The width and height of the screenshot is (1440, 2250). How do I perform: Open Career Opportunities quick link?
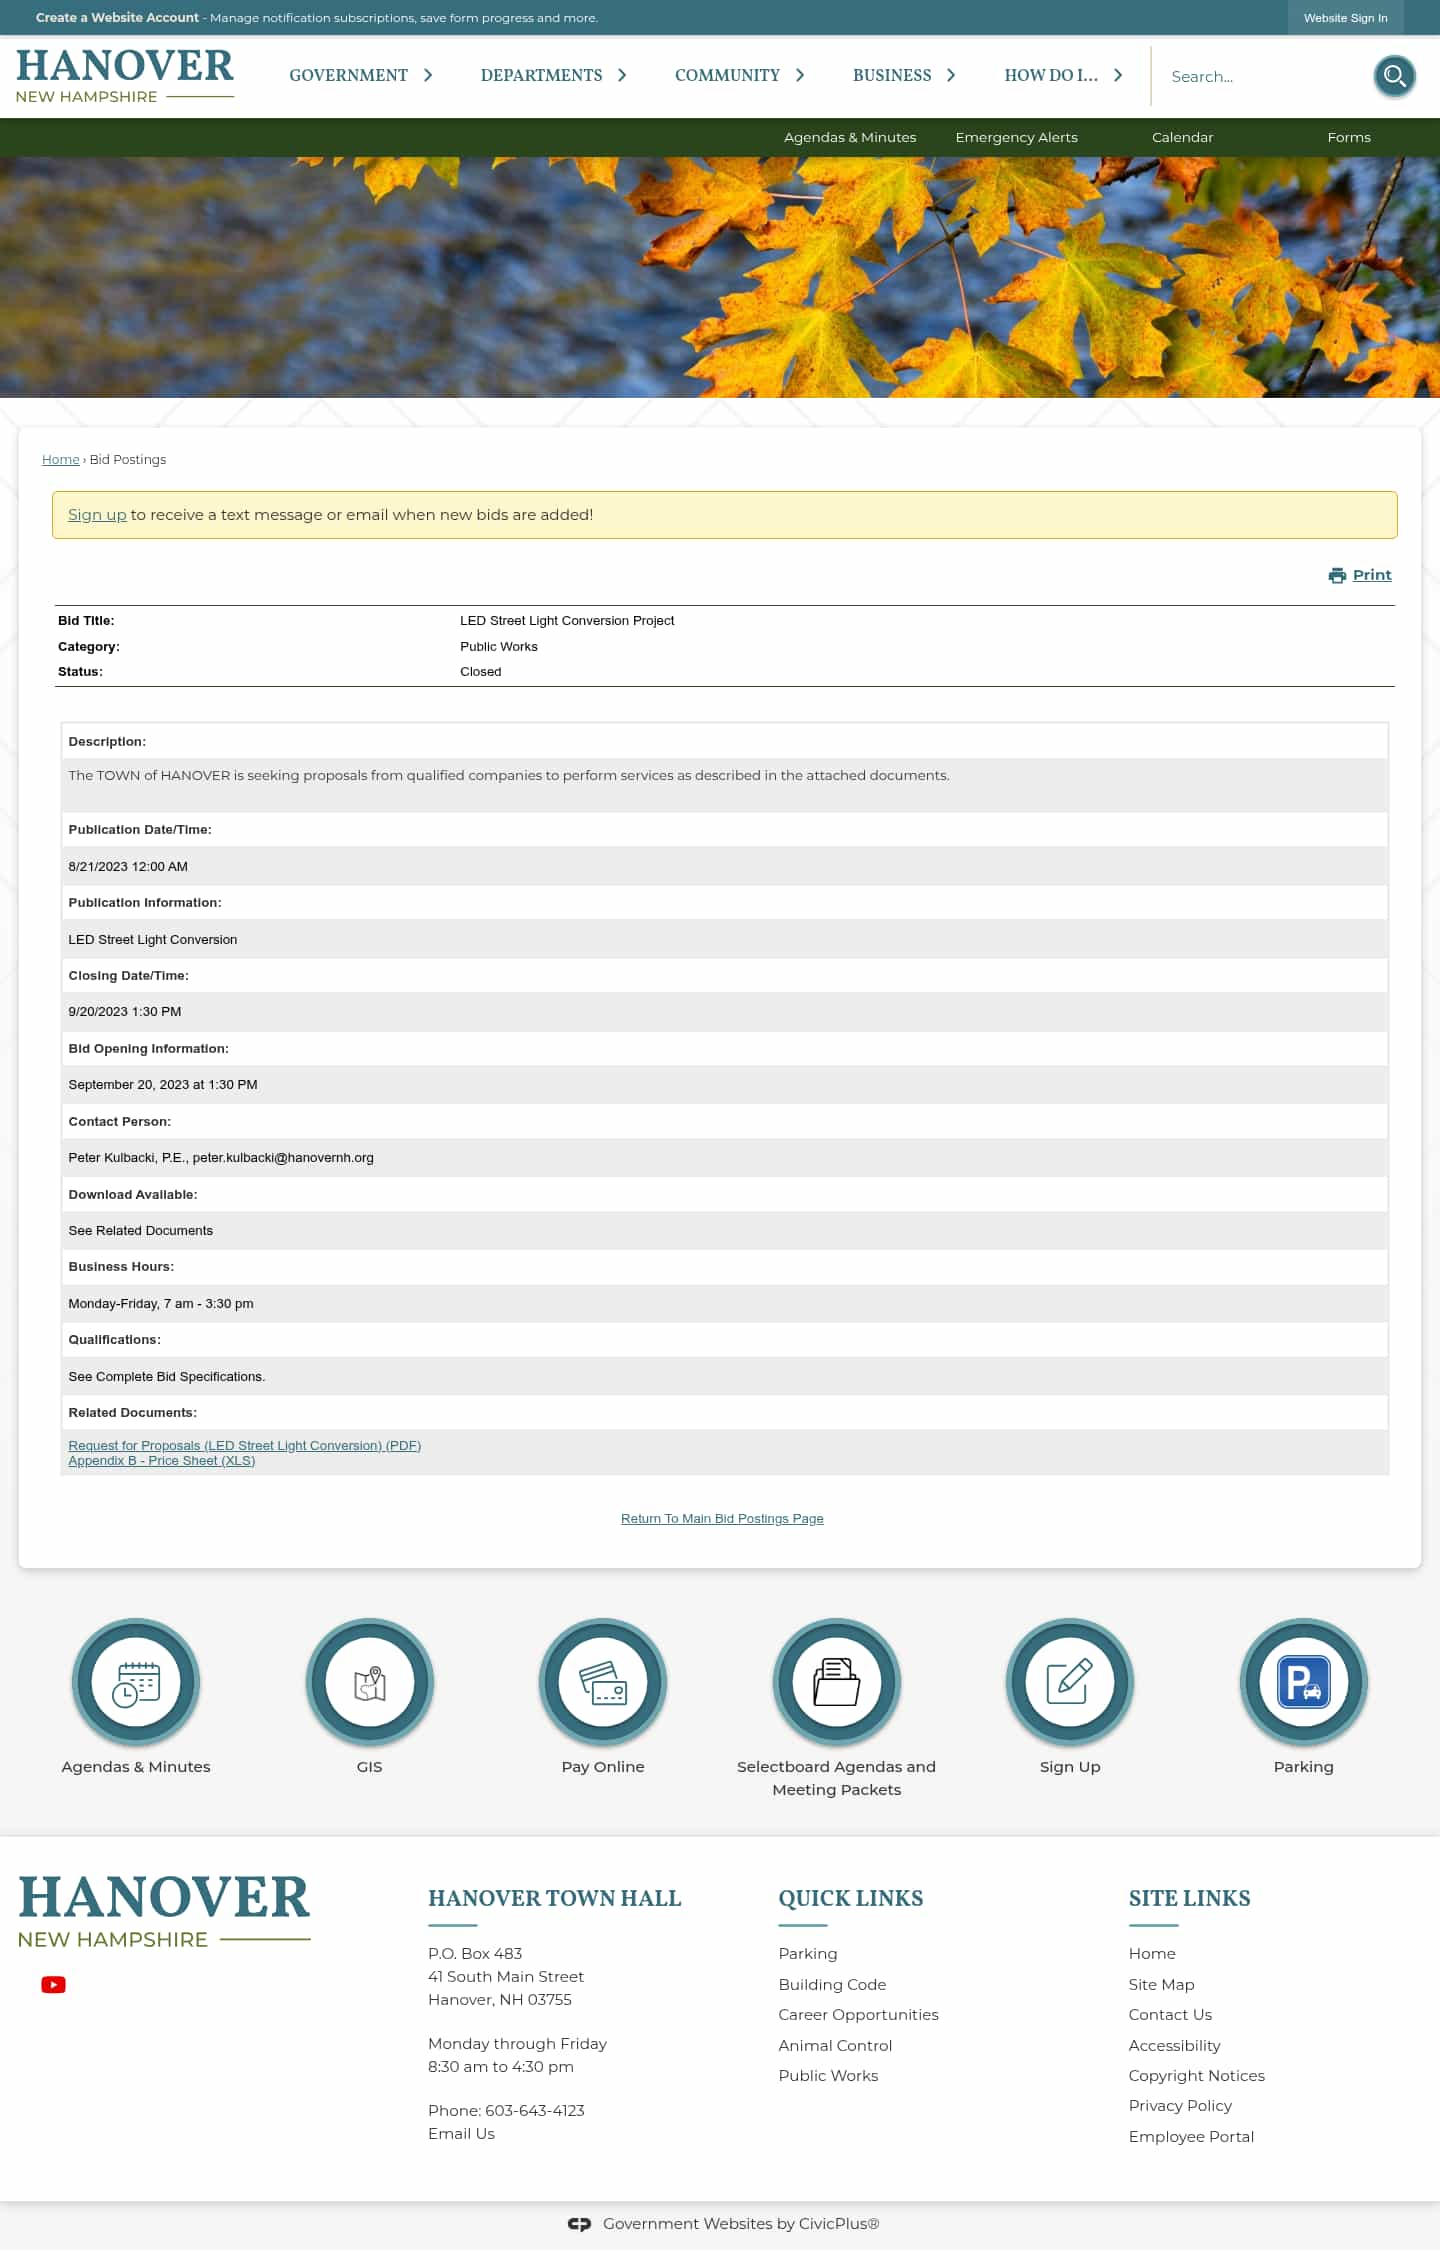point(858,2015)
